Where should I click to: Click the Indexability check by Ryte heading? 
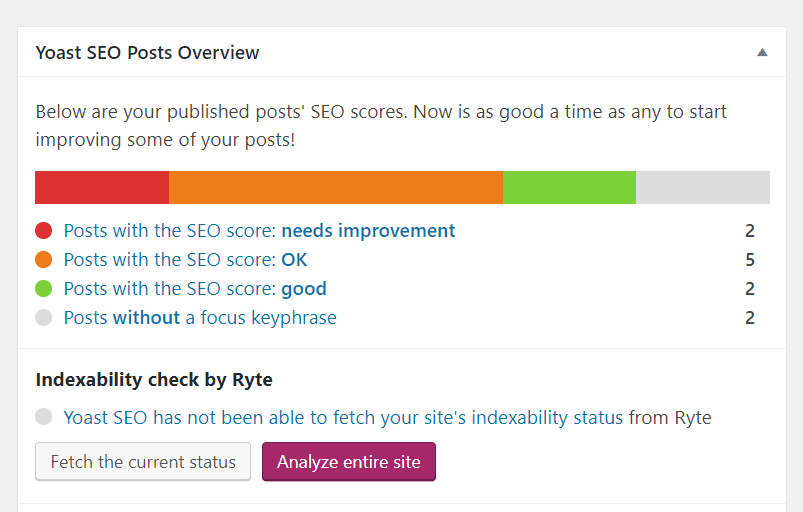coord(154,380)
